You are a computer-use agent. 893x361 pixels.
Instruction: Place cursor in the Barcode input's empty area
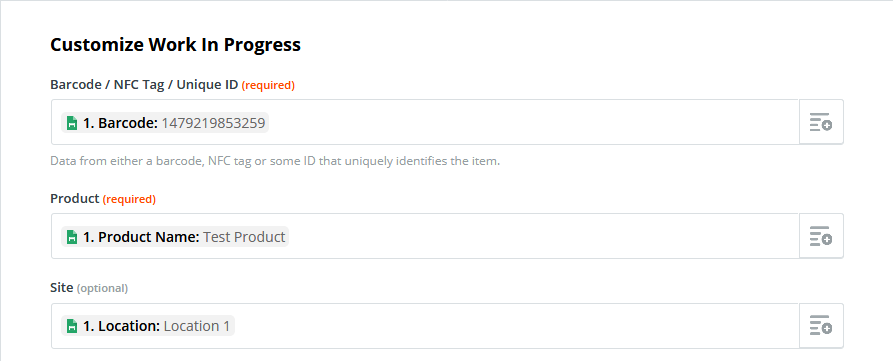click(x=532, y=122)
